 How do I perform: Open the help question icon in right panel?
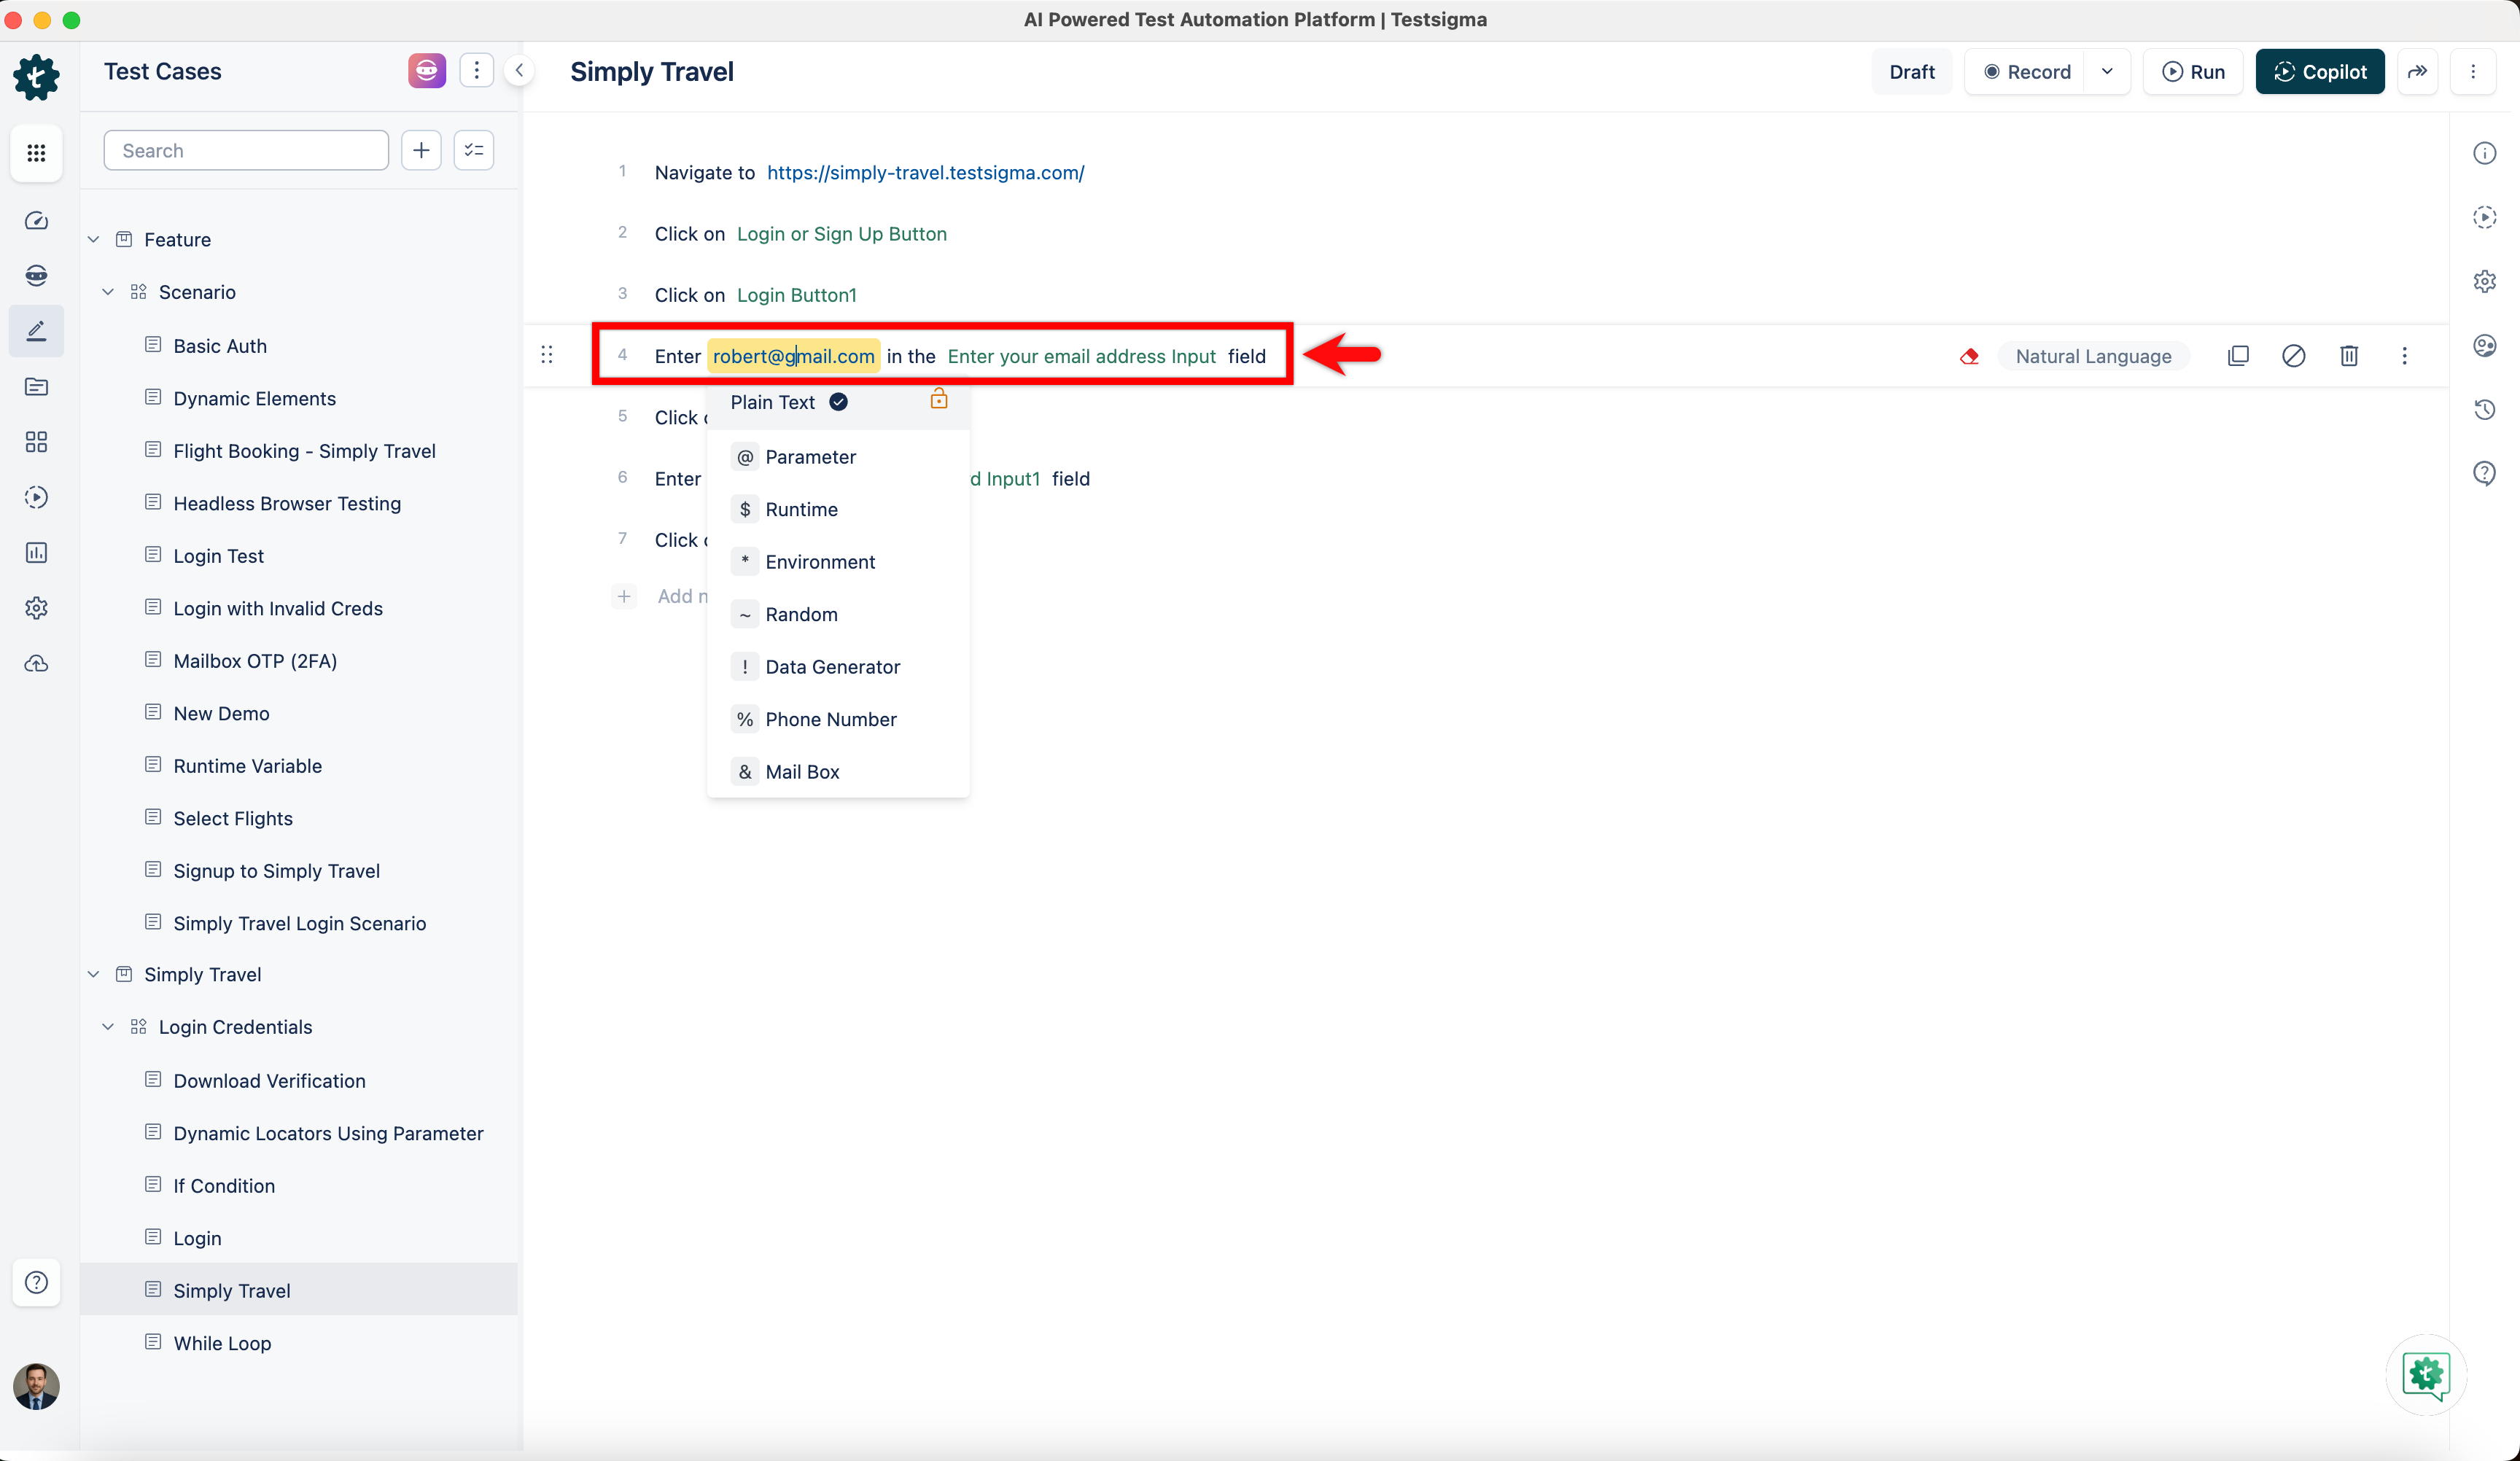tap(2485, 473)
